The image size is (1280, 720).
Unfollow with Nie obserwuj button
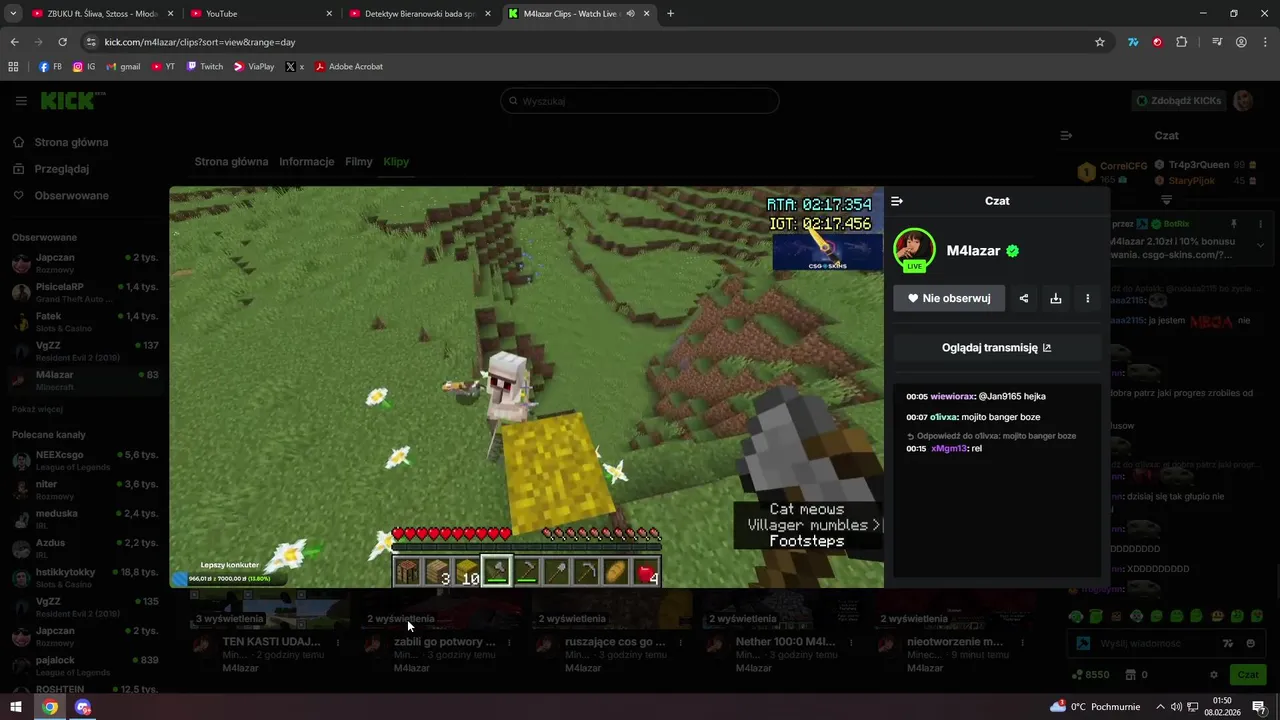[x=949, y=298]
